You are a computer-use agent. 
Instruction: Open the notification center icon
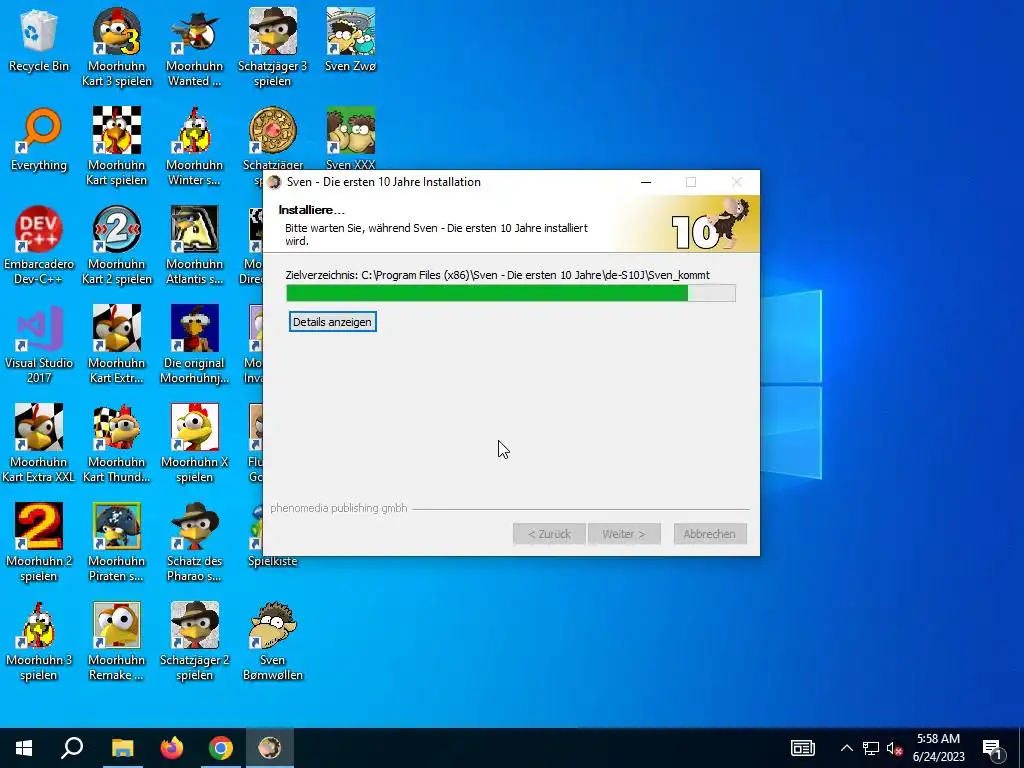pyautogui.click(x=993, y=748)
